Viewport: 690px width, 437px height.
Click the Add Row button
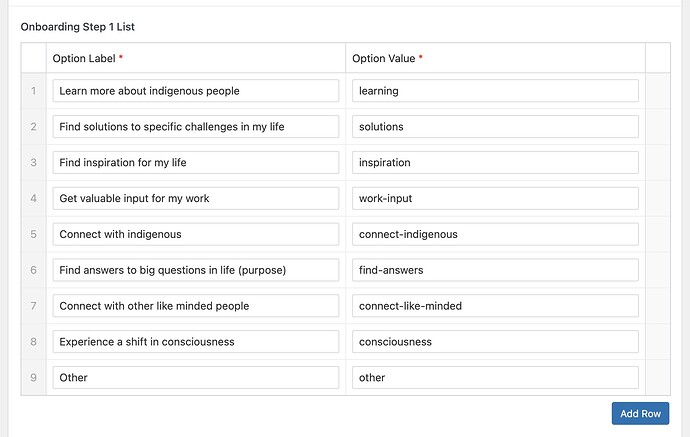point(640,413)
